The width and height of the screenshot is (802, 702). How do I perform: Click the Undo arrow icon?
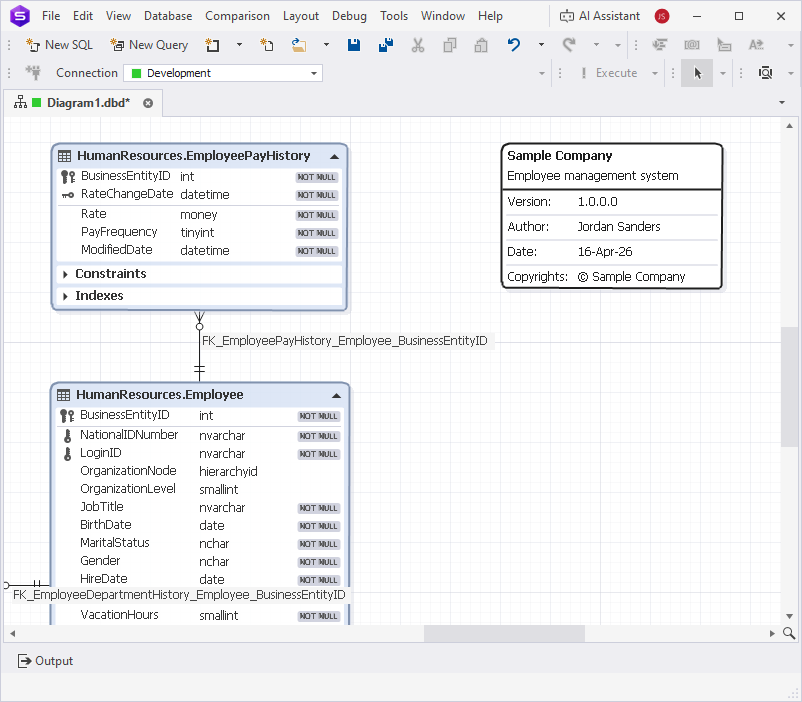[514, 45]
